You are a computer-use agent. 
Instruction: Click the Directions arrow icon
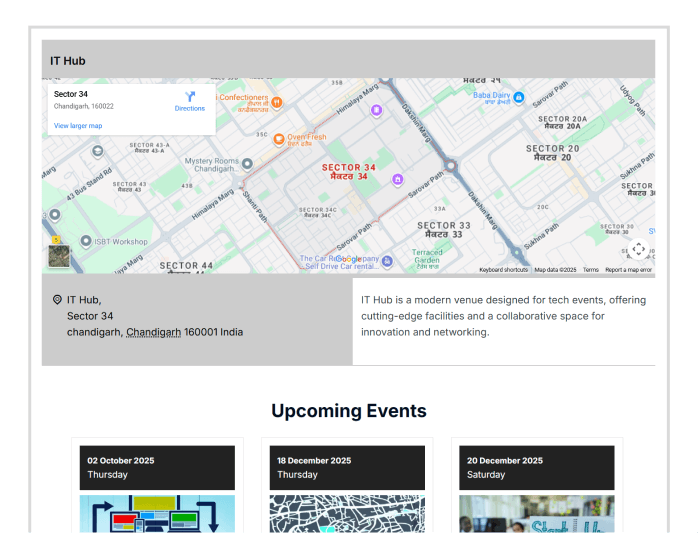190,97
